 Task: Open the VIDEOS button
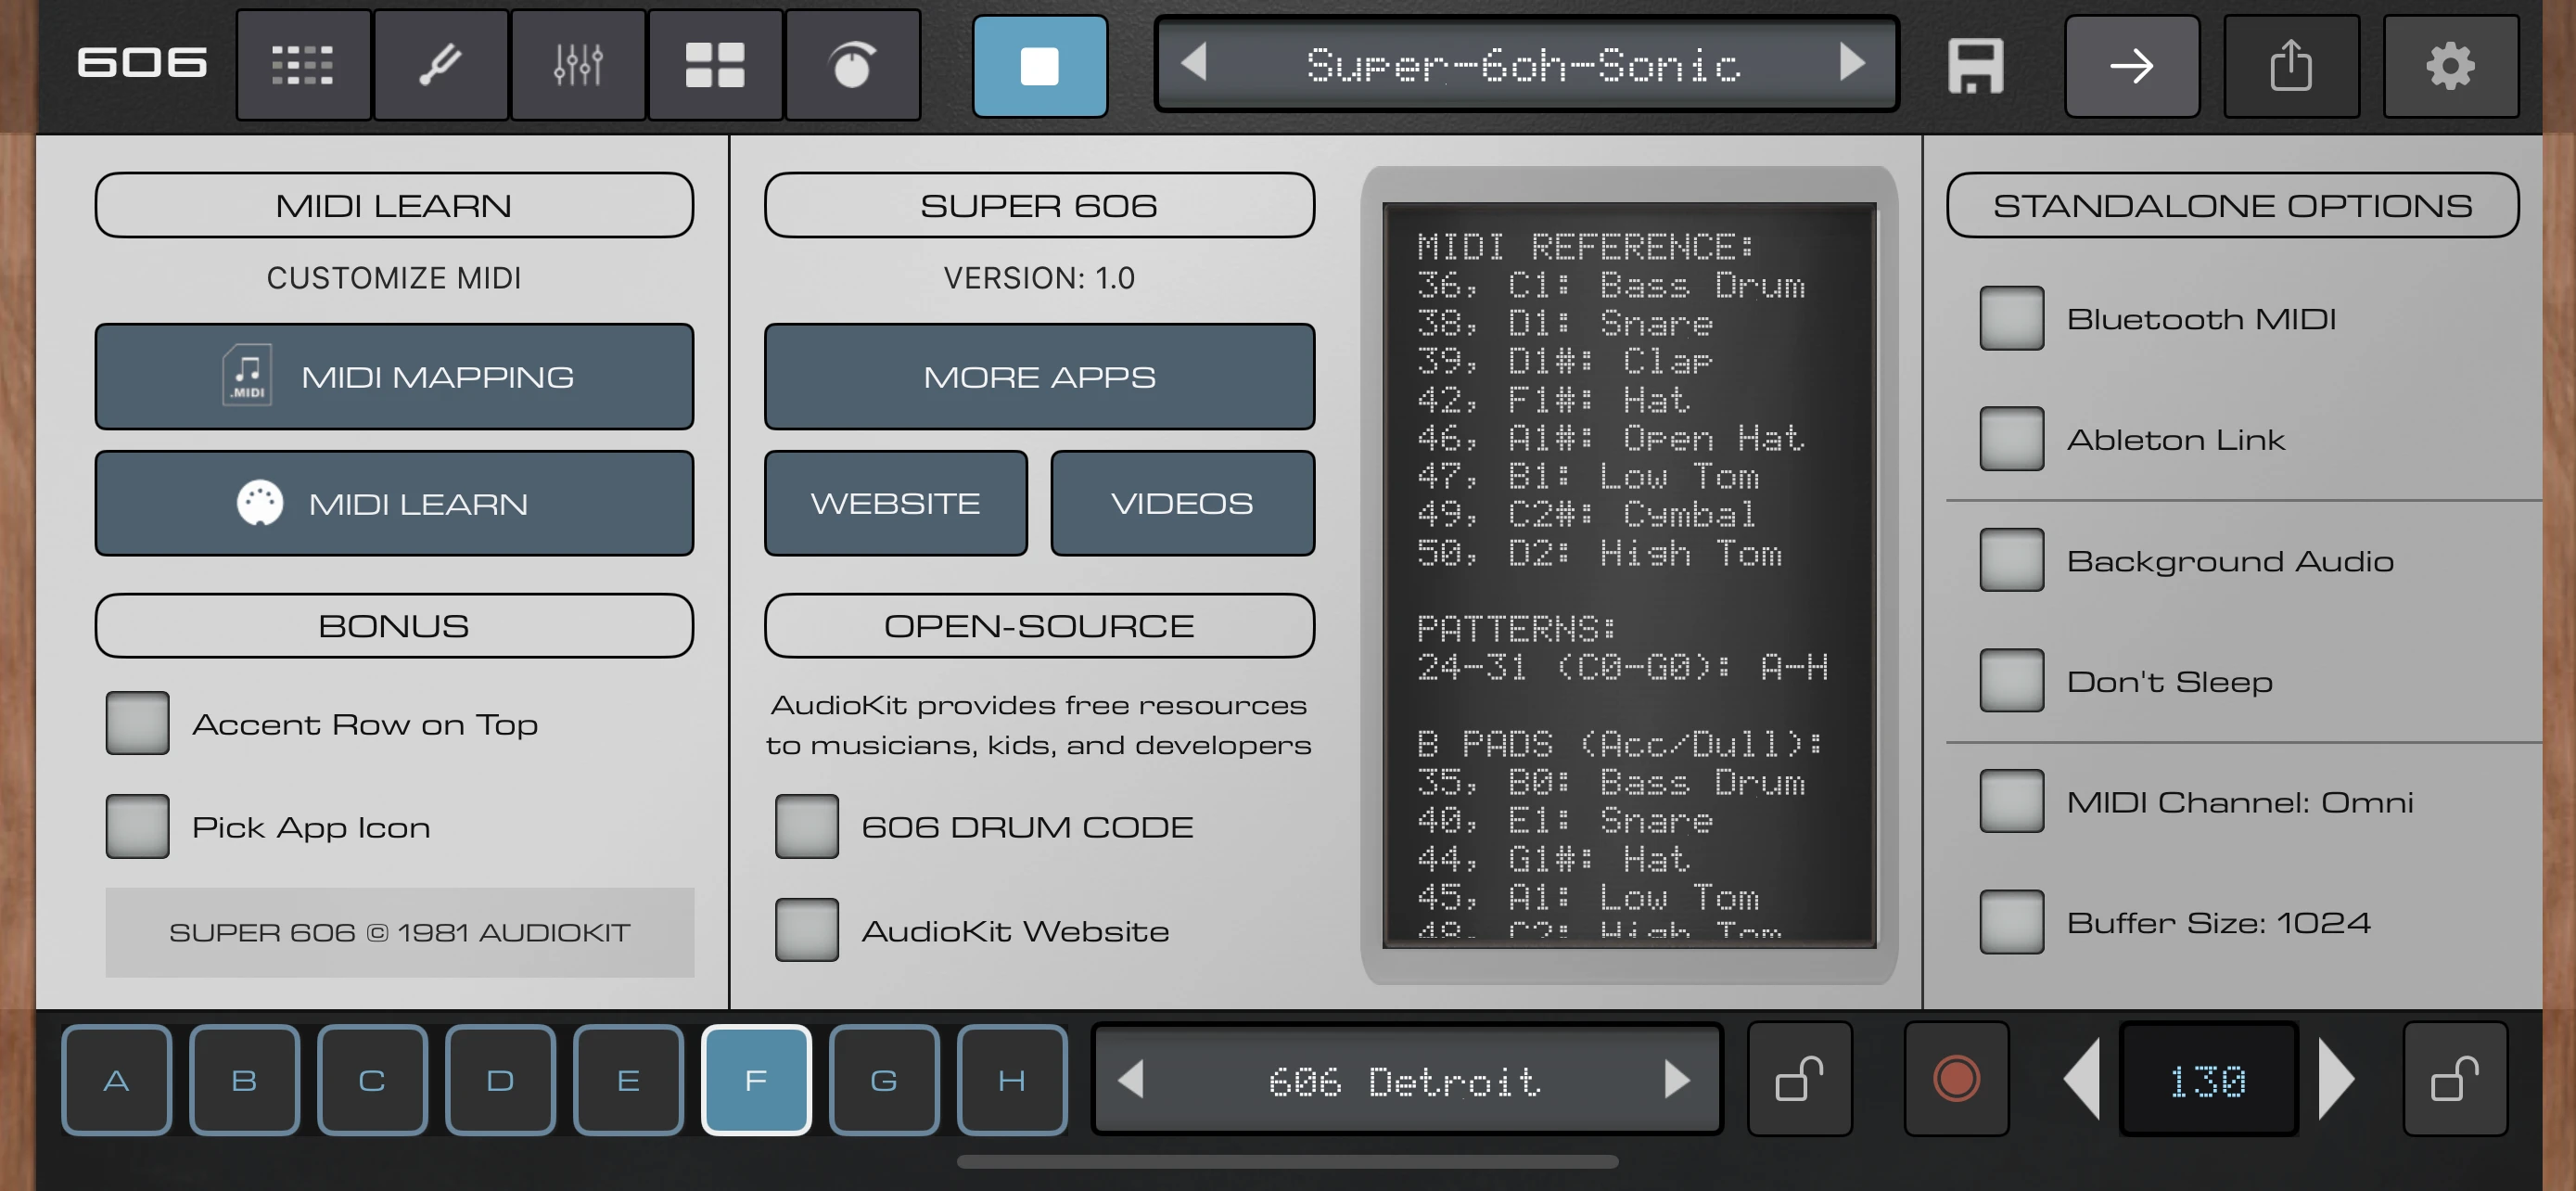click(x=1182, y=503)
